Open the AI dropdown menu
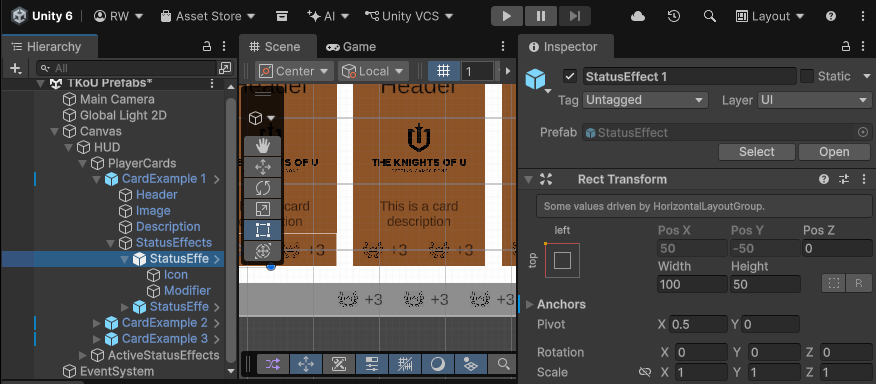 click(328, 16)
